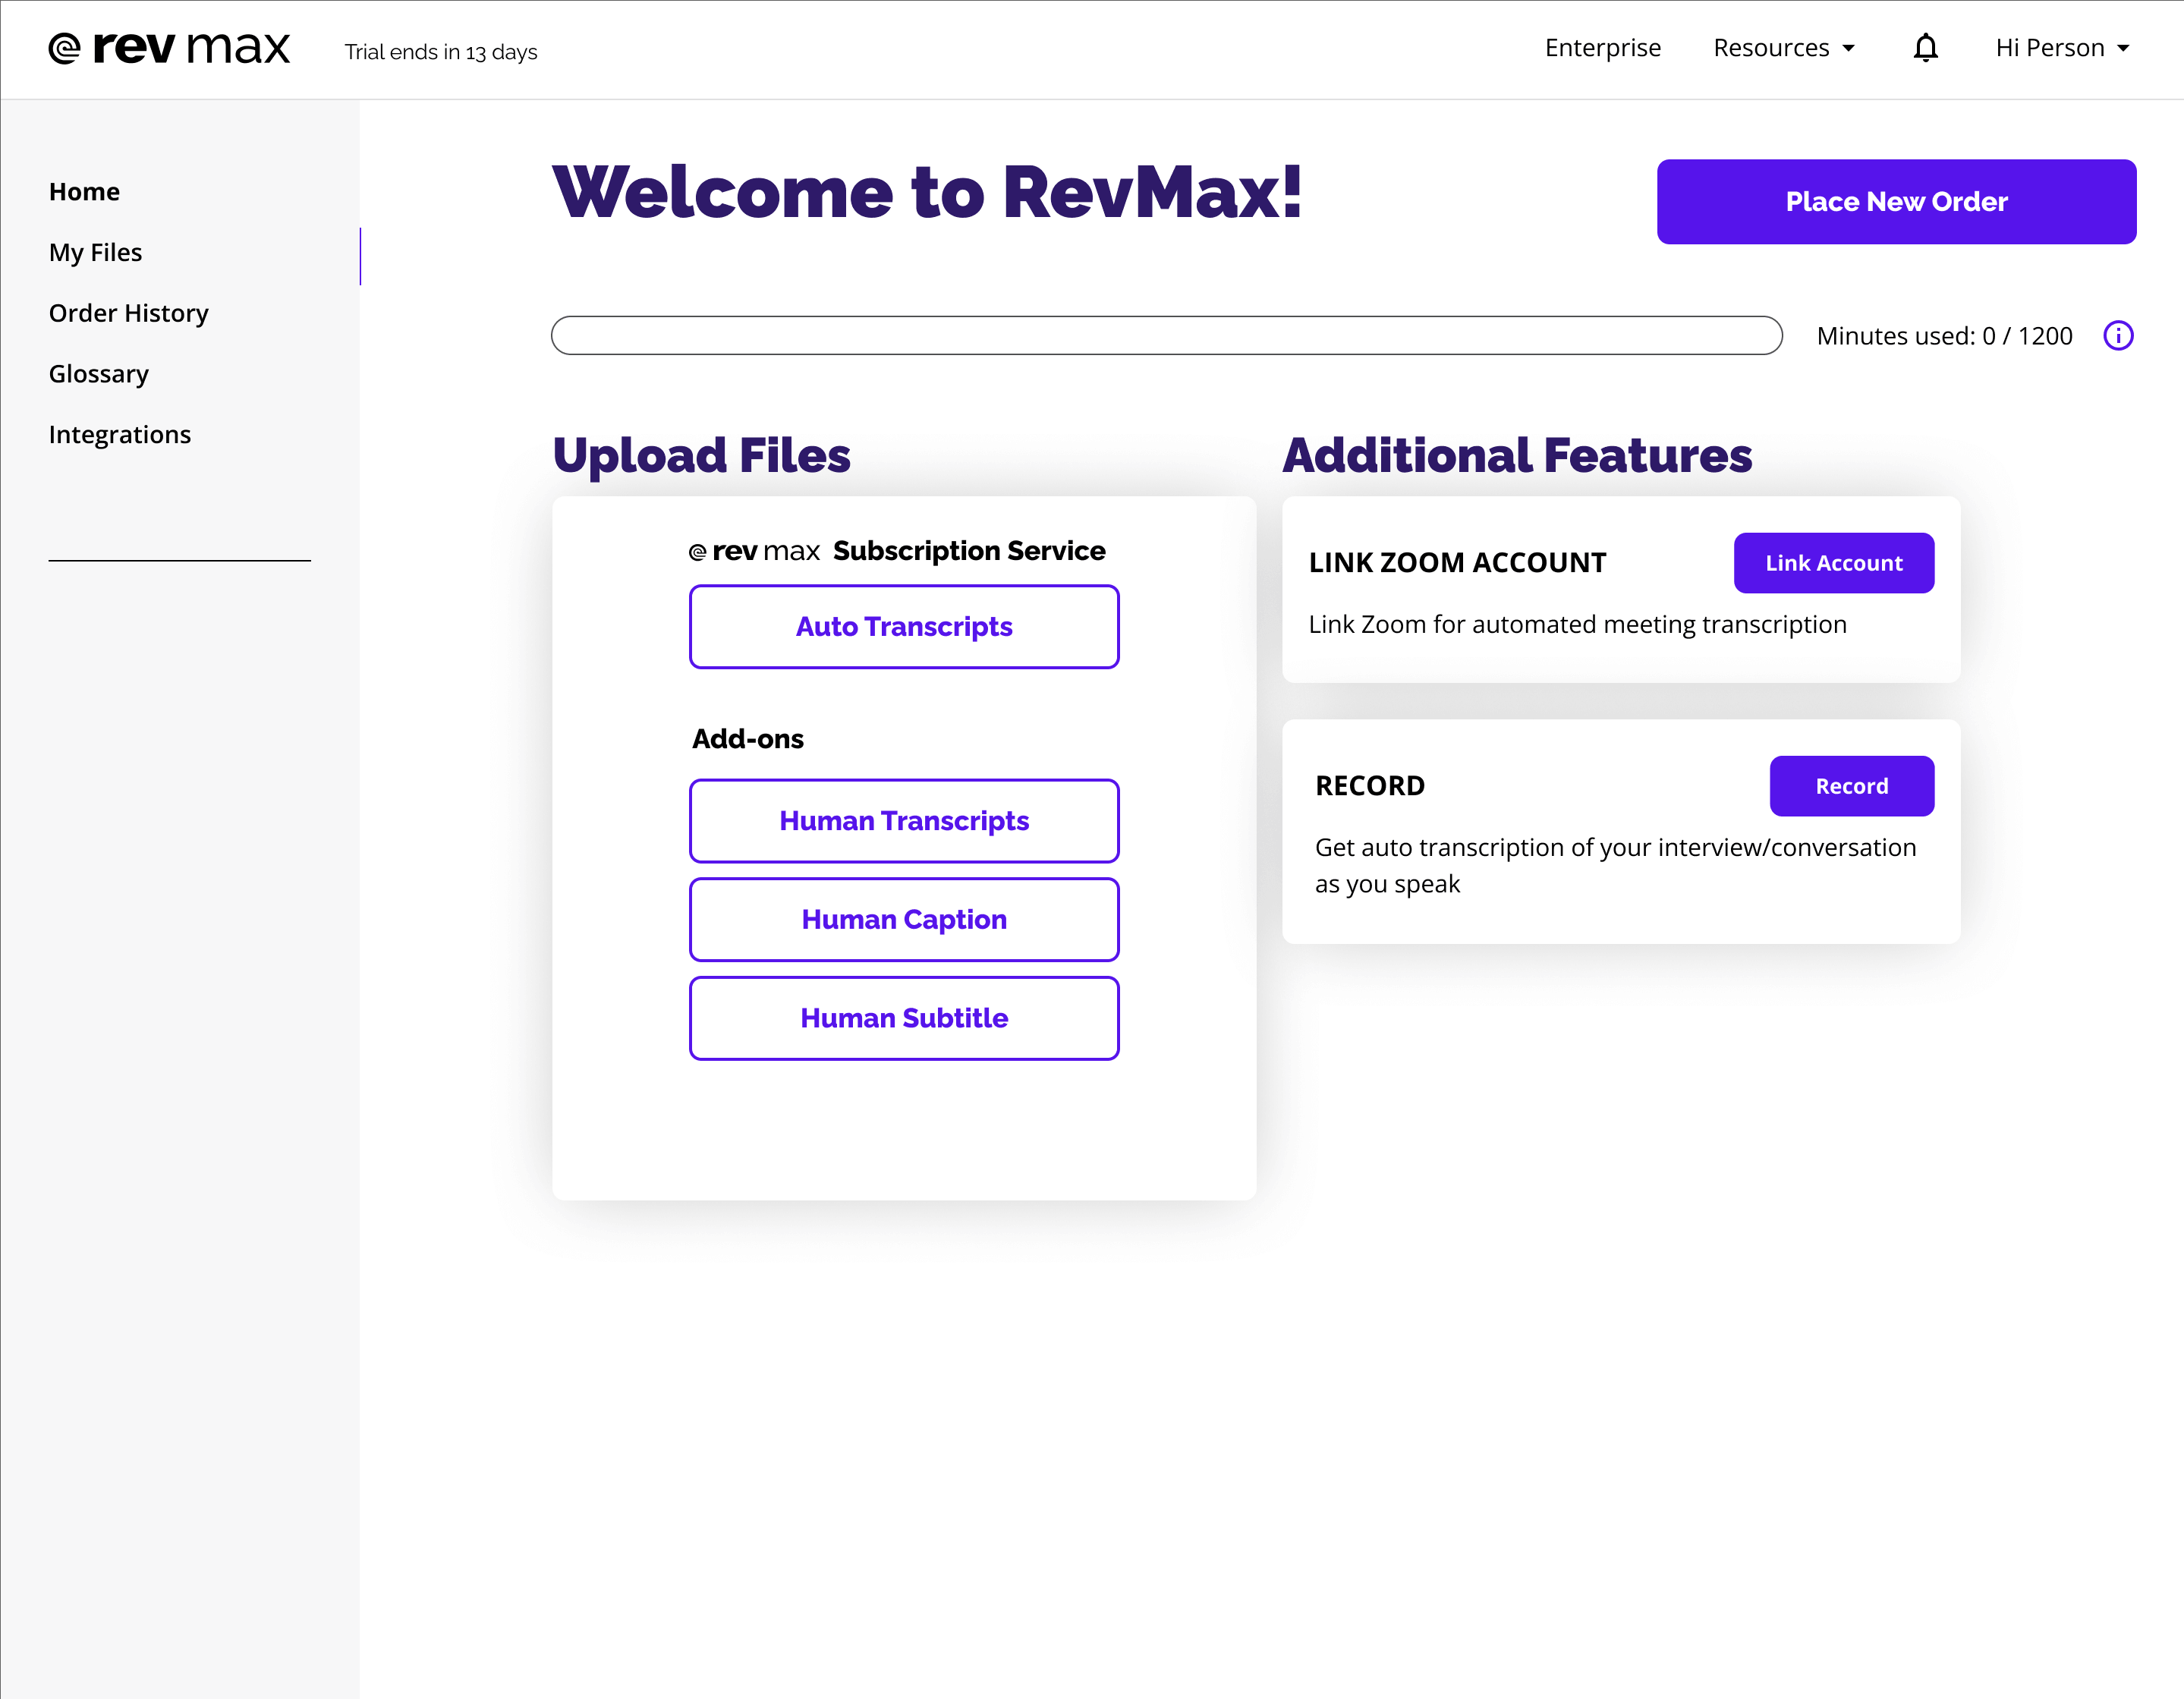The width and height of the screenshot is (2184, 1699).
Task: Click the rev max logo in upload card
Action: 754,551
